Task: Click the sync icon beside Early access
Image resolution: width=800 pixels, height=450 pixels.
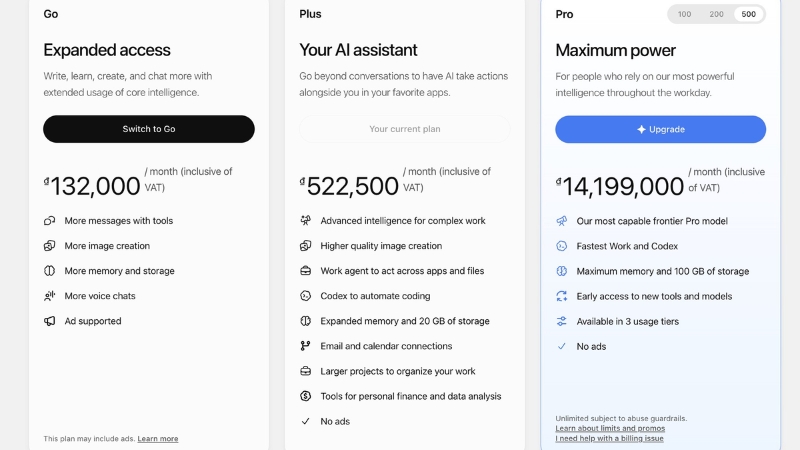Action: 561,296
